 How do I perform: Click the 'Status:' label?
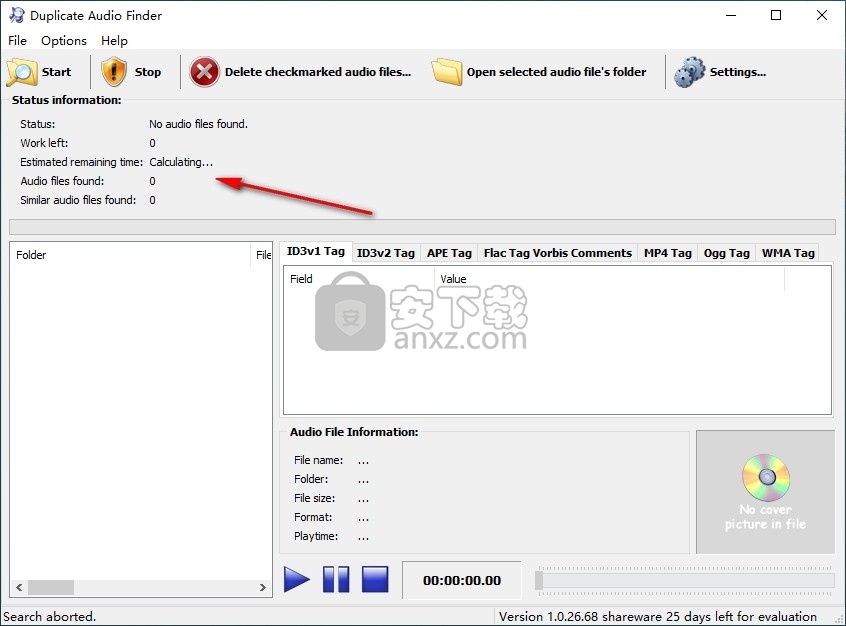[38, 124]
